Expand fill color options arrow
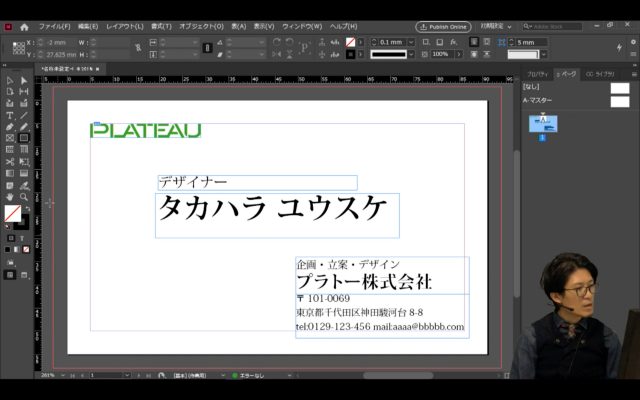 pos(361,42)
